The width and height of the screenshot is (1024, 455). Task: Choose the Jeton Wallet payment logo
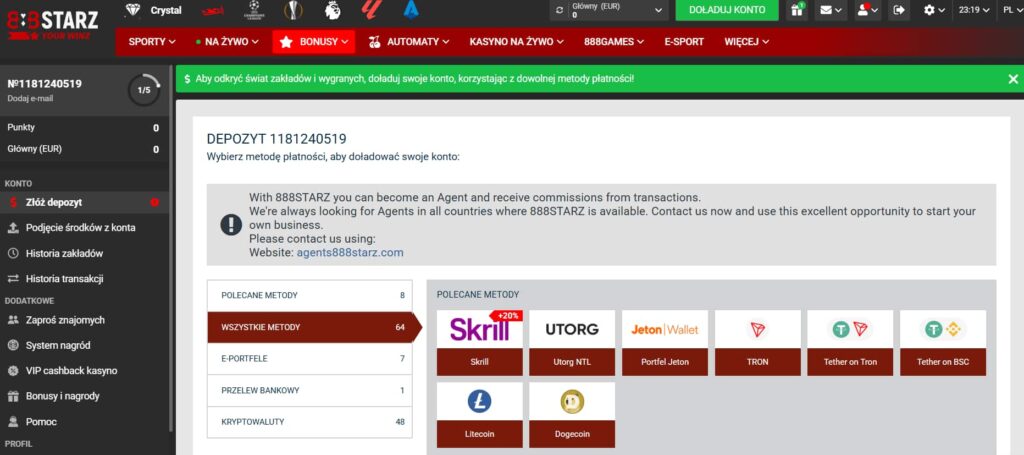pos(665,329)
